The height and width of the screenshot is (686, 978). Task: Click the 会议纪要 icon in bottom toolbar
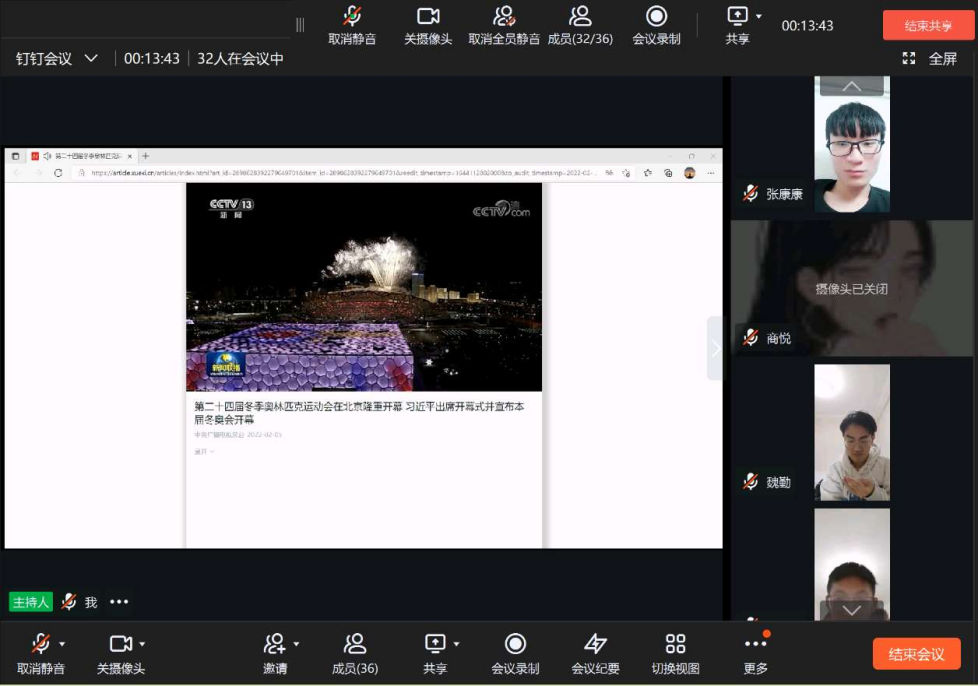(x=595, y=653)
